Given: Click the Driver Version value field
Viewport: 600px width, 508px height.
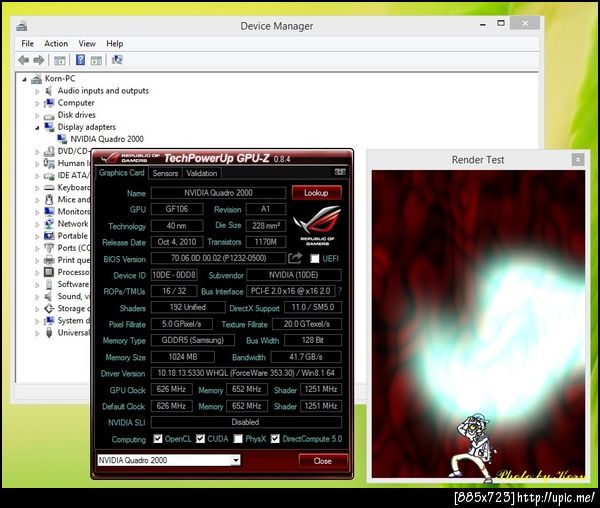Looking at the screenshot, I should [246, 373].
